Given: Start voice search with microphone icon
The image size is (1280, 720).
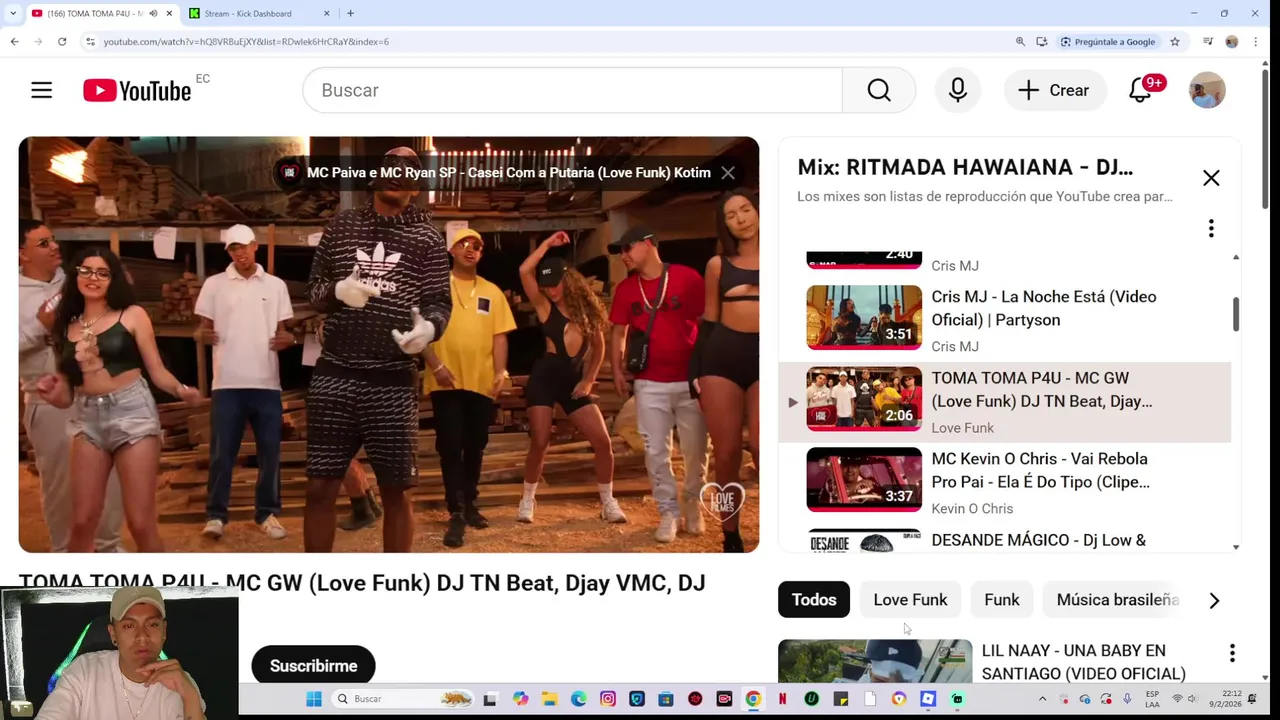Looking at the screenshot, I should click(958, 90).
